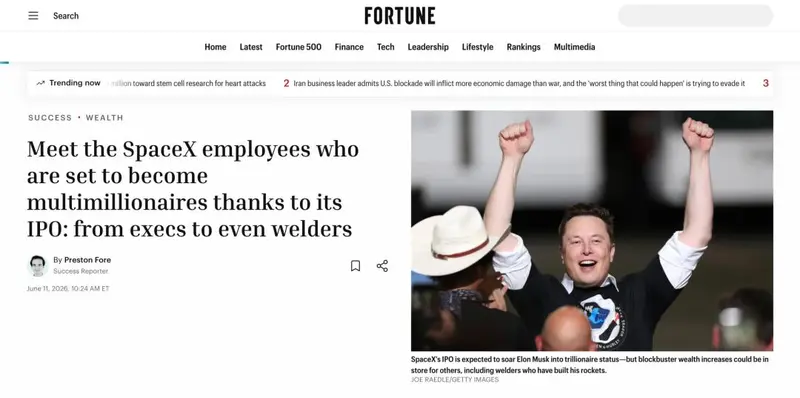Open the Multimedia section

(x=574, y=47)
